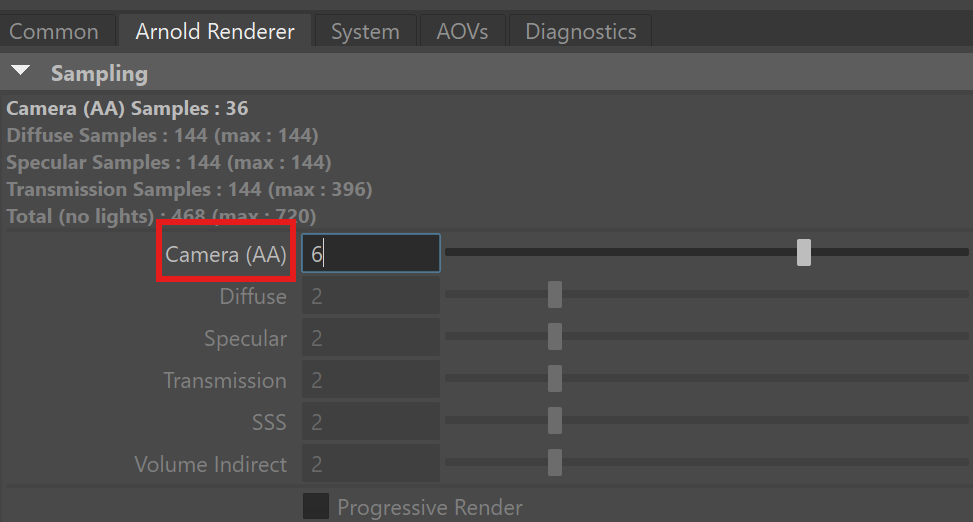Select the Arnold Renderer tab
Viewport: 973px width, 522px height.
(x=215, y=31)
